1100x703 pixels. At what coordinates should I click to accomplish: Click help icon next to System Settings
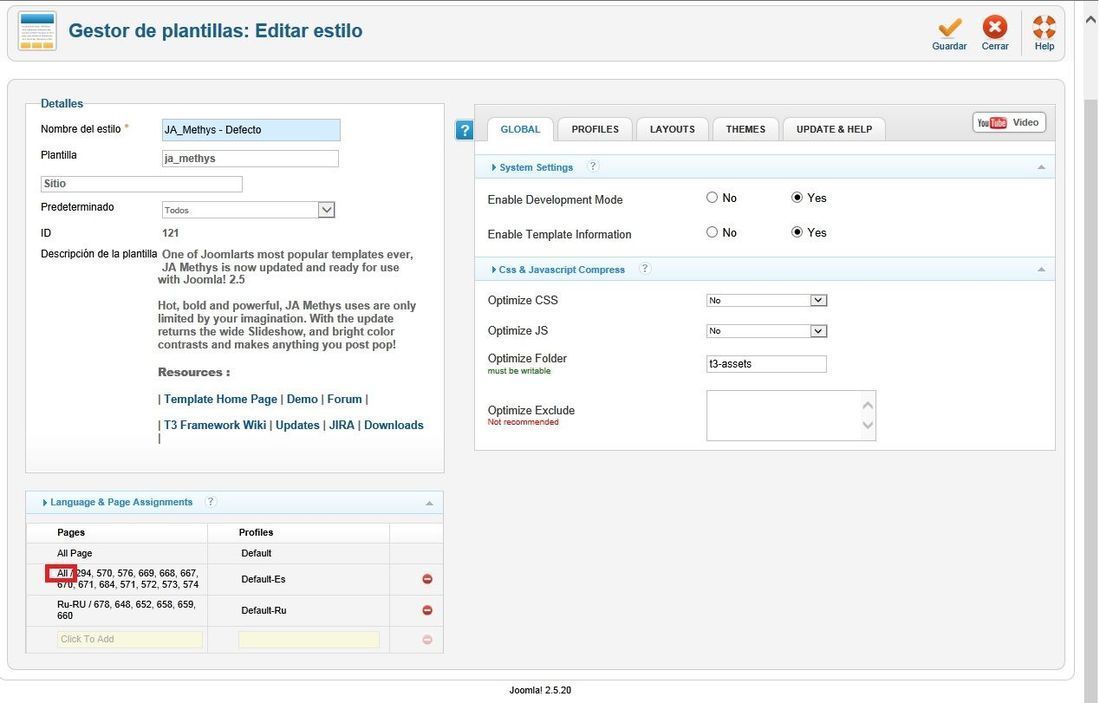point(593,166)
